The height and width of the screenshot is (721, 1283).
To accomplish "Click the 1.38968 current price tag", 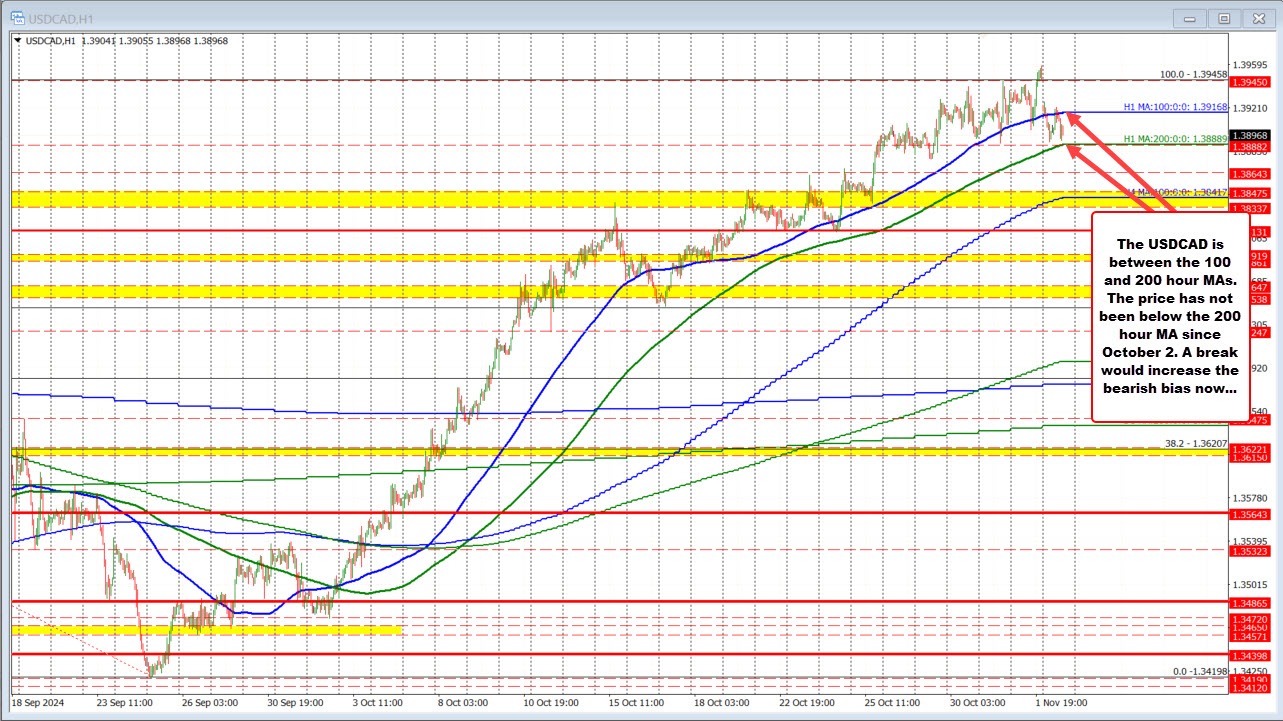I will tap(1250, 134).
